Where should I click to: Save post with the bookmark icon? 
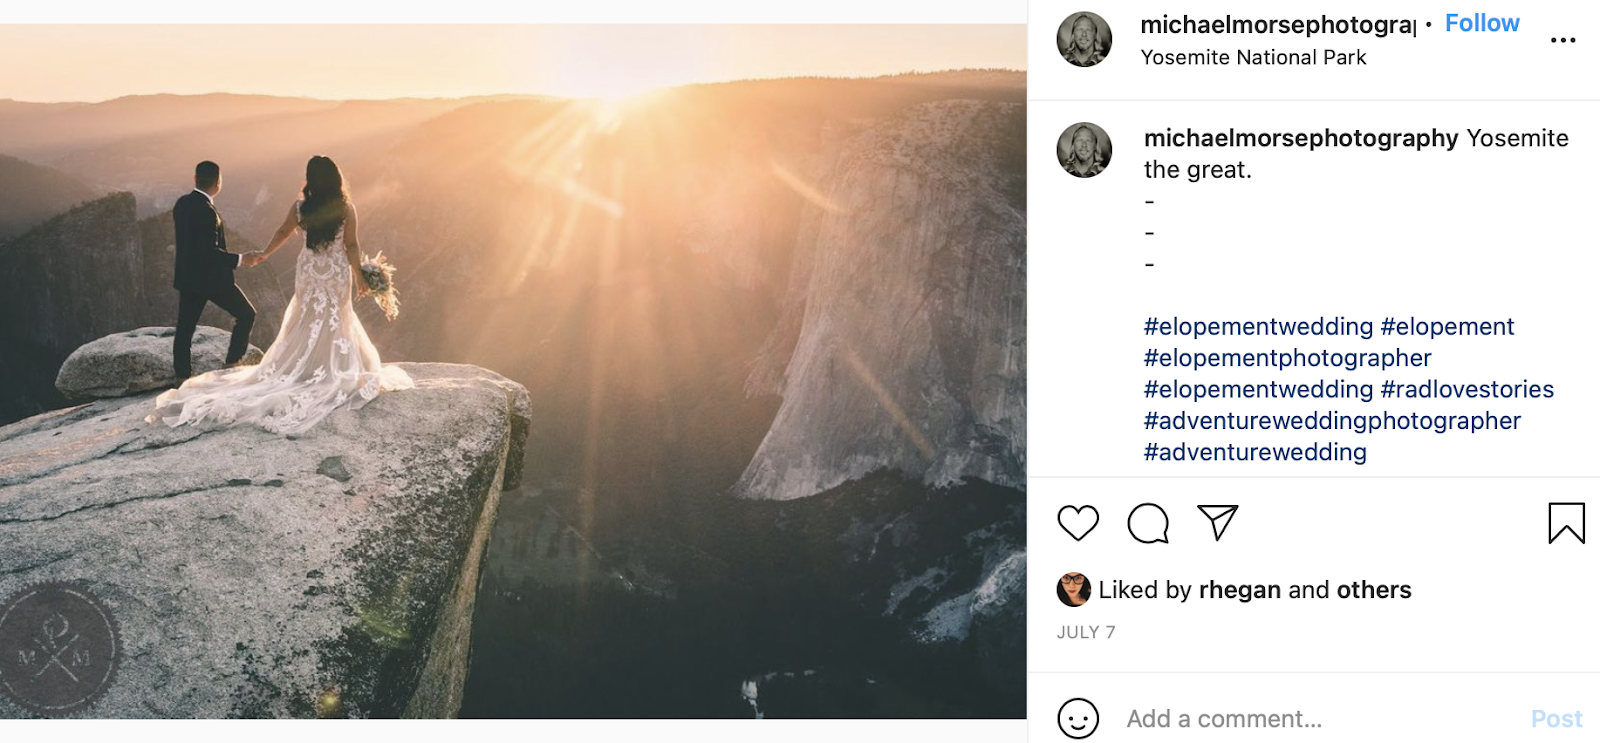coord(1566,523)
